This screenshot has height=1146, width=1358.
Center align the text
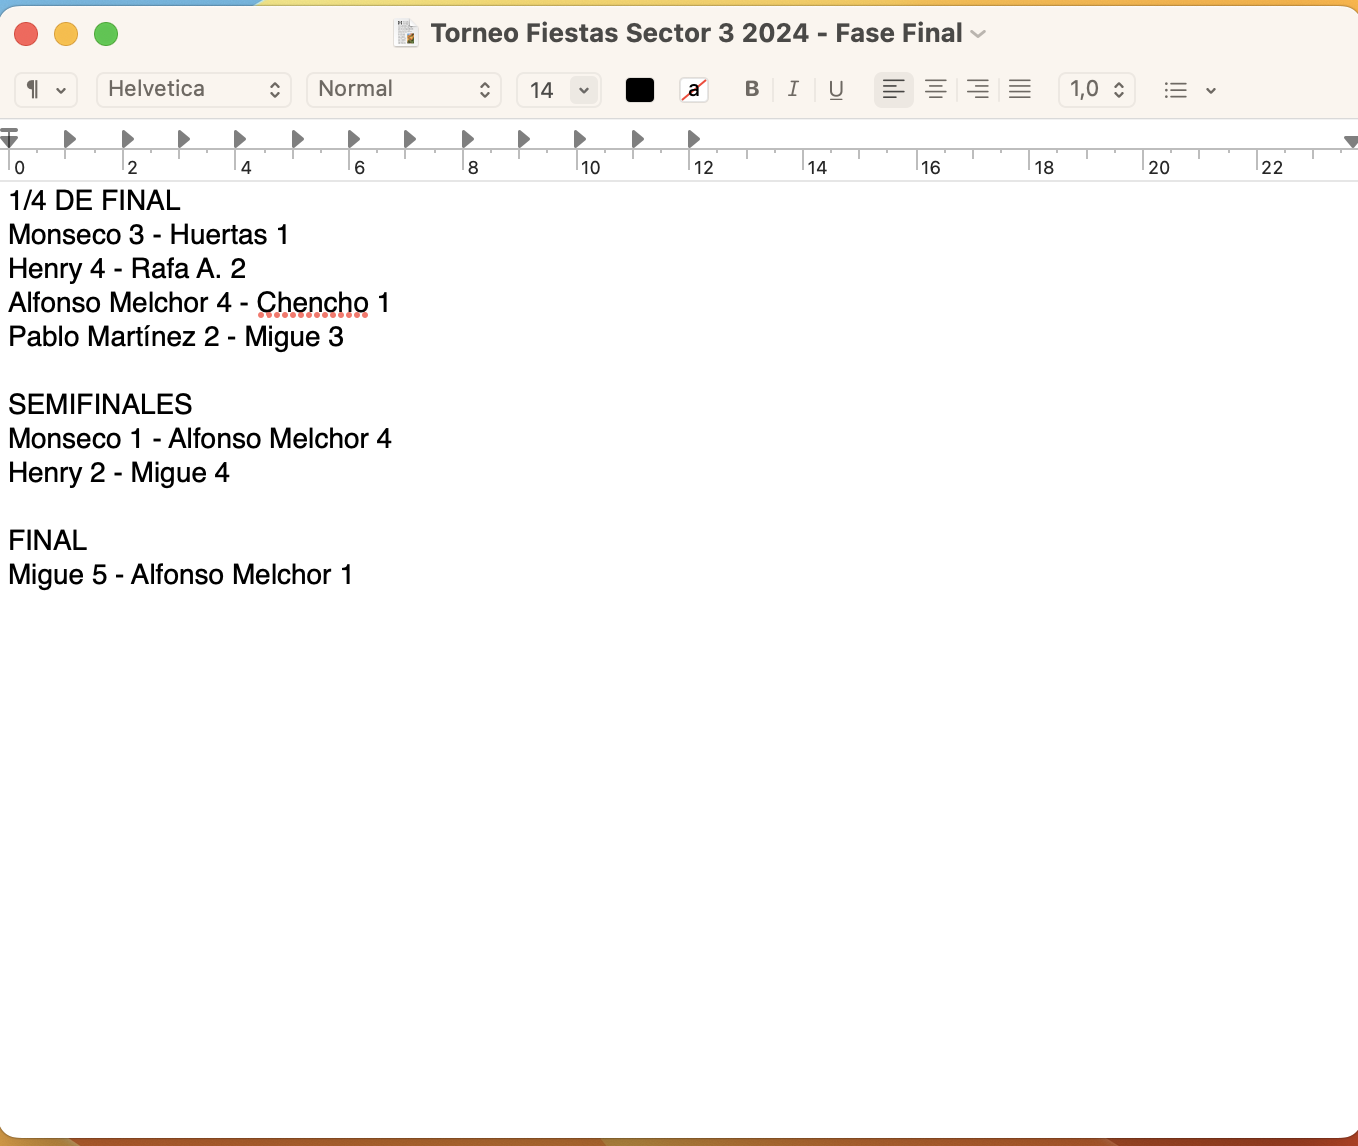tap(935, 89)
